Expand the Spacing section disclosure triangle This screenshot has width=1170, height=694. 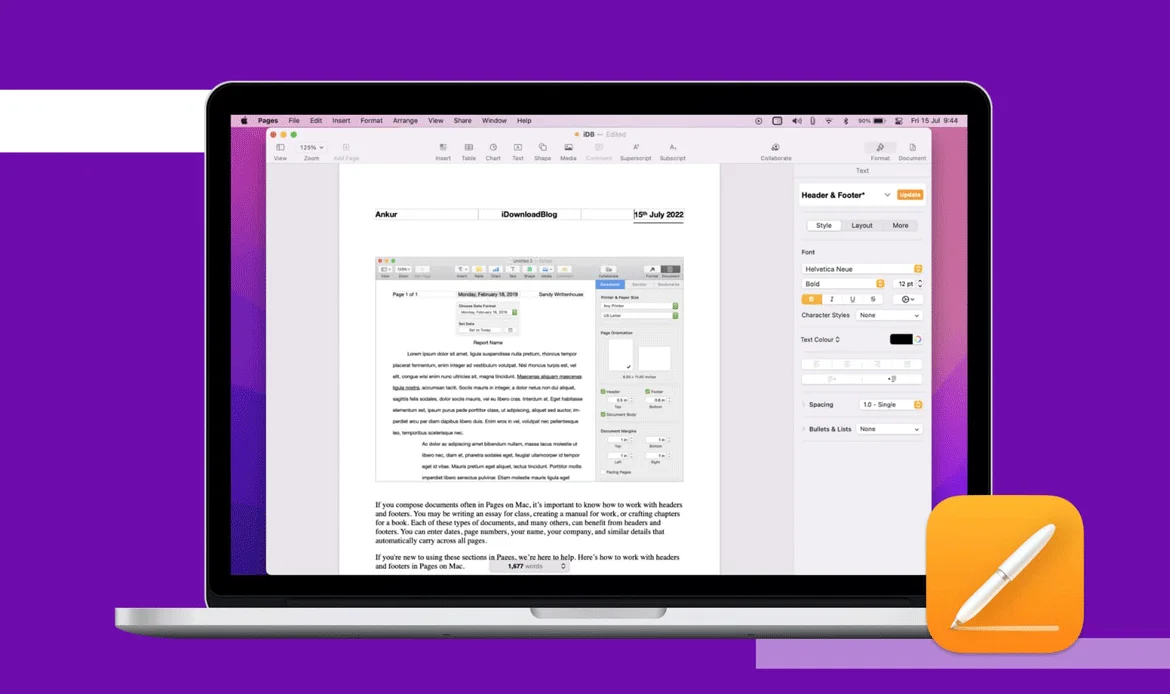[804, 405]
